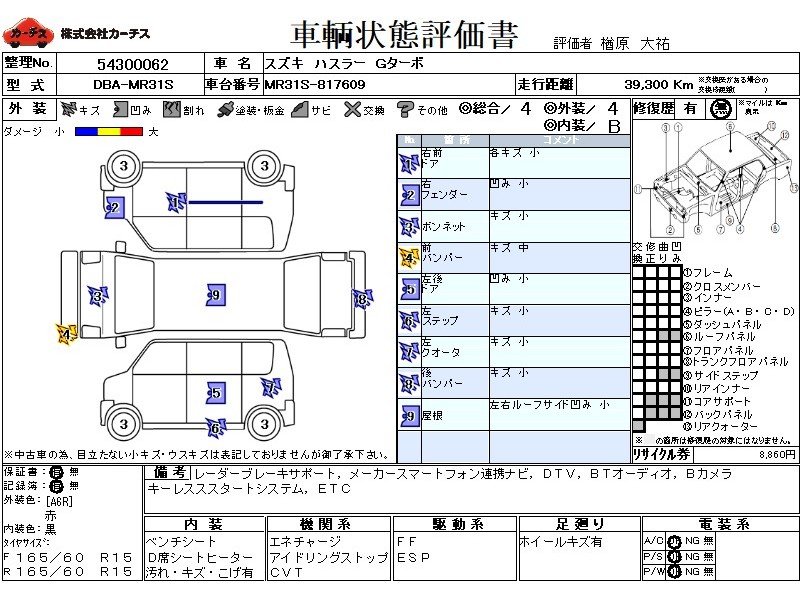The image size is (800, 600).
Task: Click the chassis number MR31S-817609
Action: coord(315,85)
